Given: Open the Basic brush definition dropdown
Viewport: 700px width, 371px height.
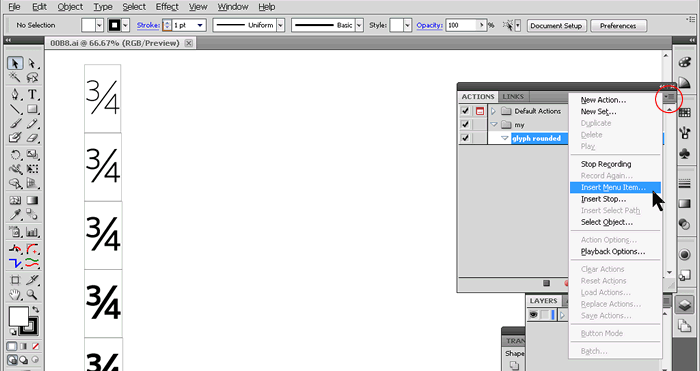Looking at the screenshot, I should (x=359, y=25).
